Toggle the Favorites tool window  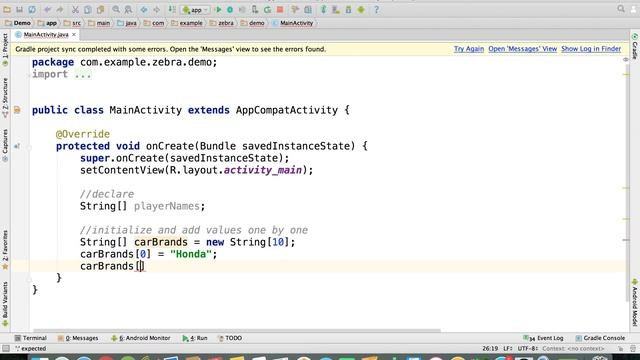pos(5,250)
